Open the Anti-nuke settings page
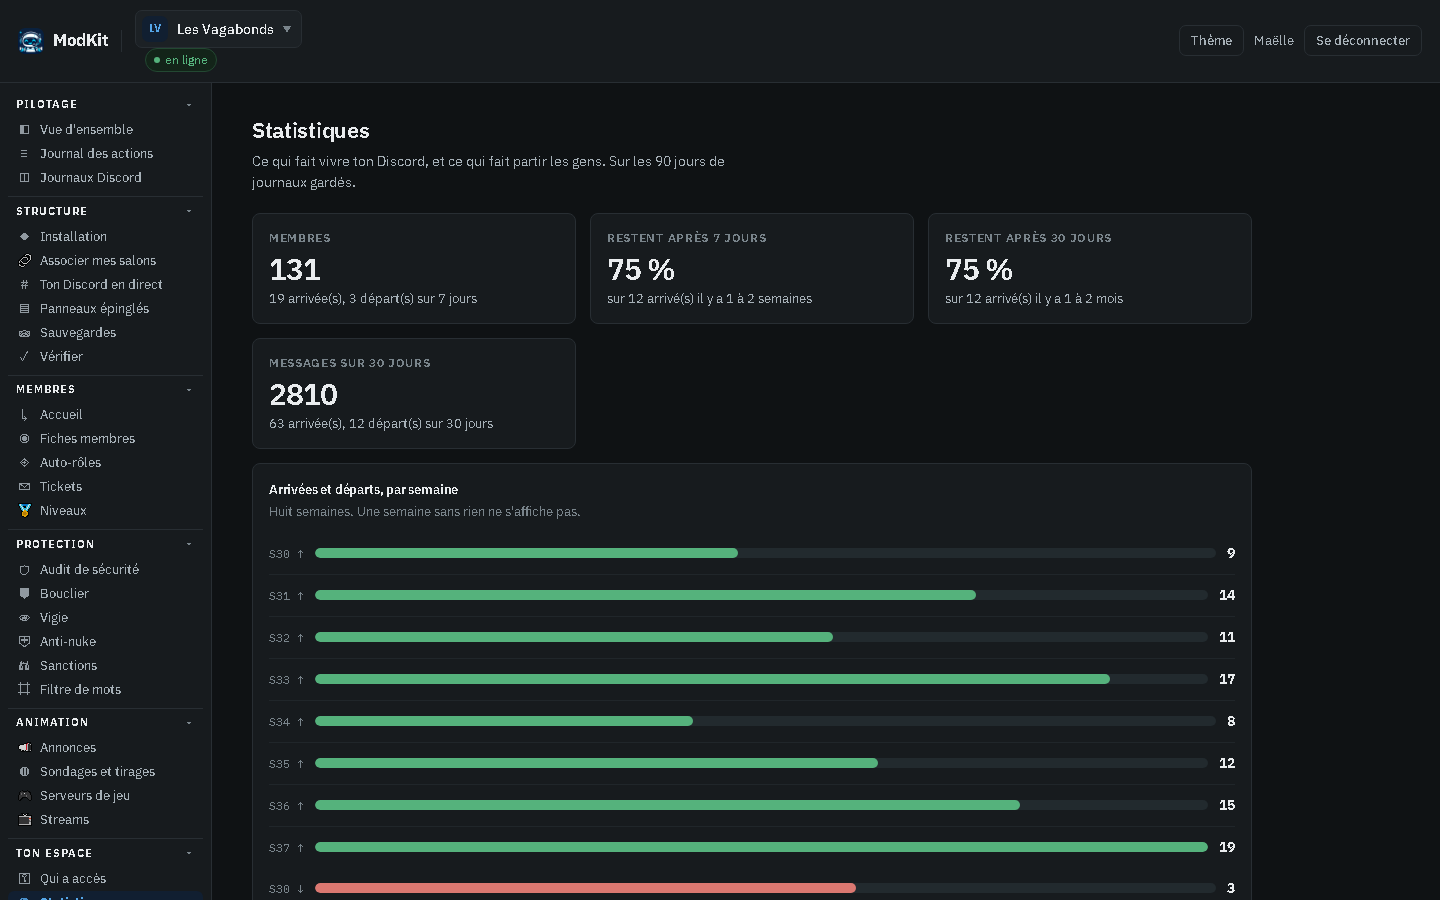The image size is (1440, 900). click(x=68, y=641)
